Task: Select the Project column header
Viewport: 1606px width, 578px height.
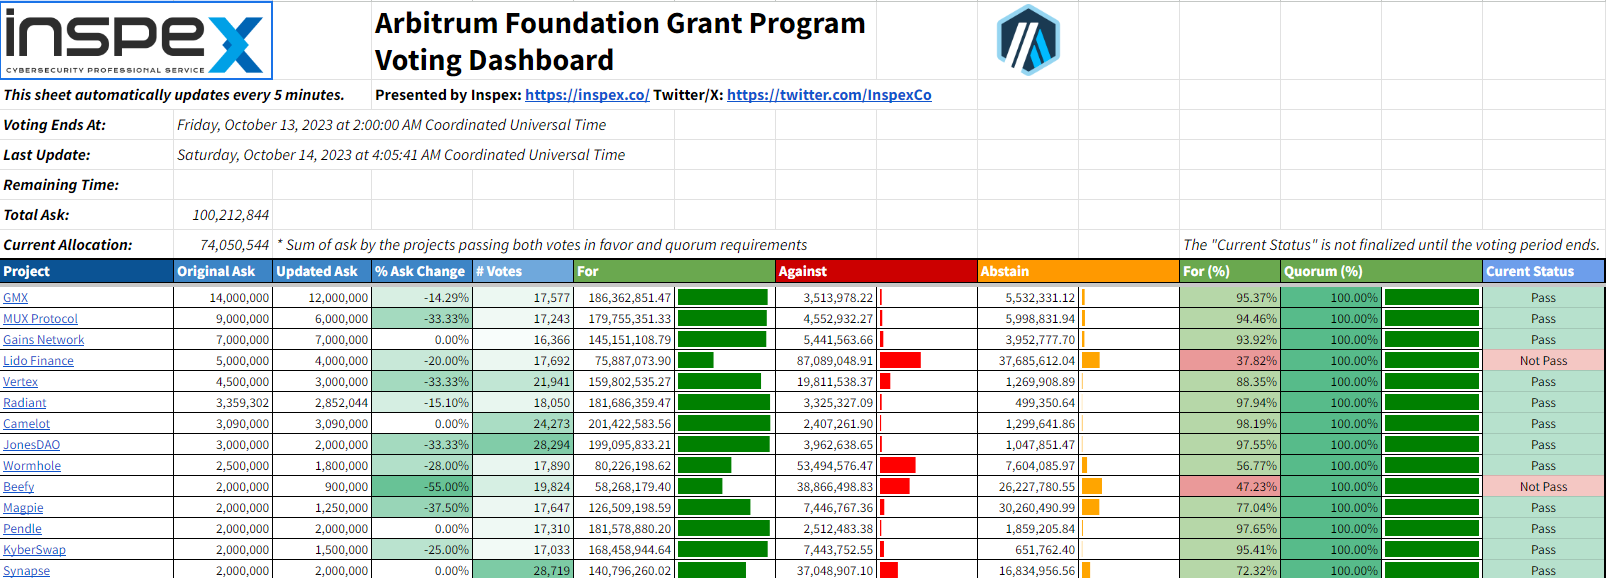Action: [x=87, y=271]
